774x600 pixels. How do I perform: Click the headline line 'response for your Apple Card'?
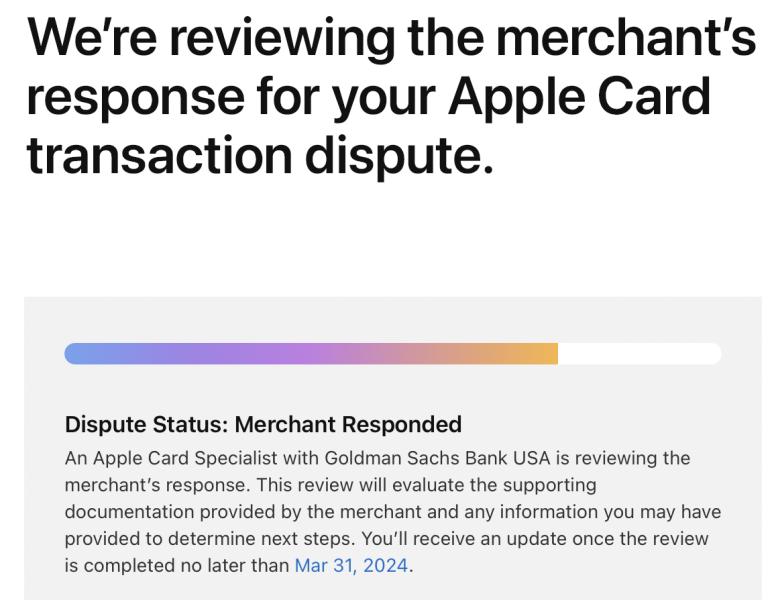[369, 98]
